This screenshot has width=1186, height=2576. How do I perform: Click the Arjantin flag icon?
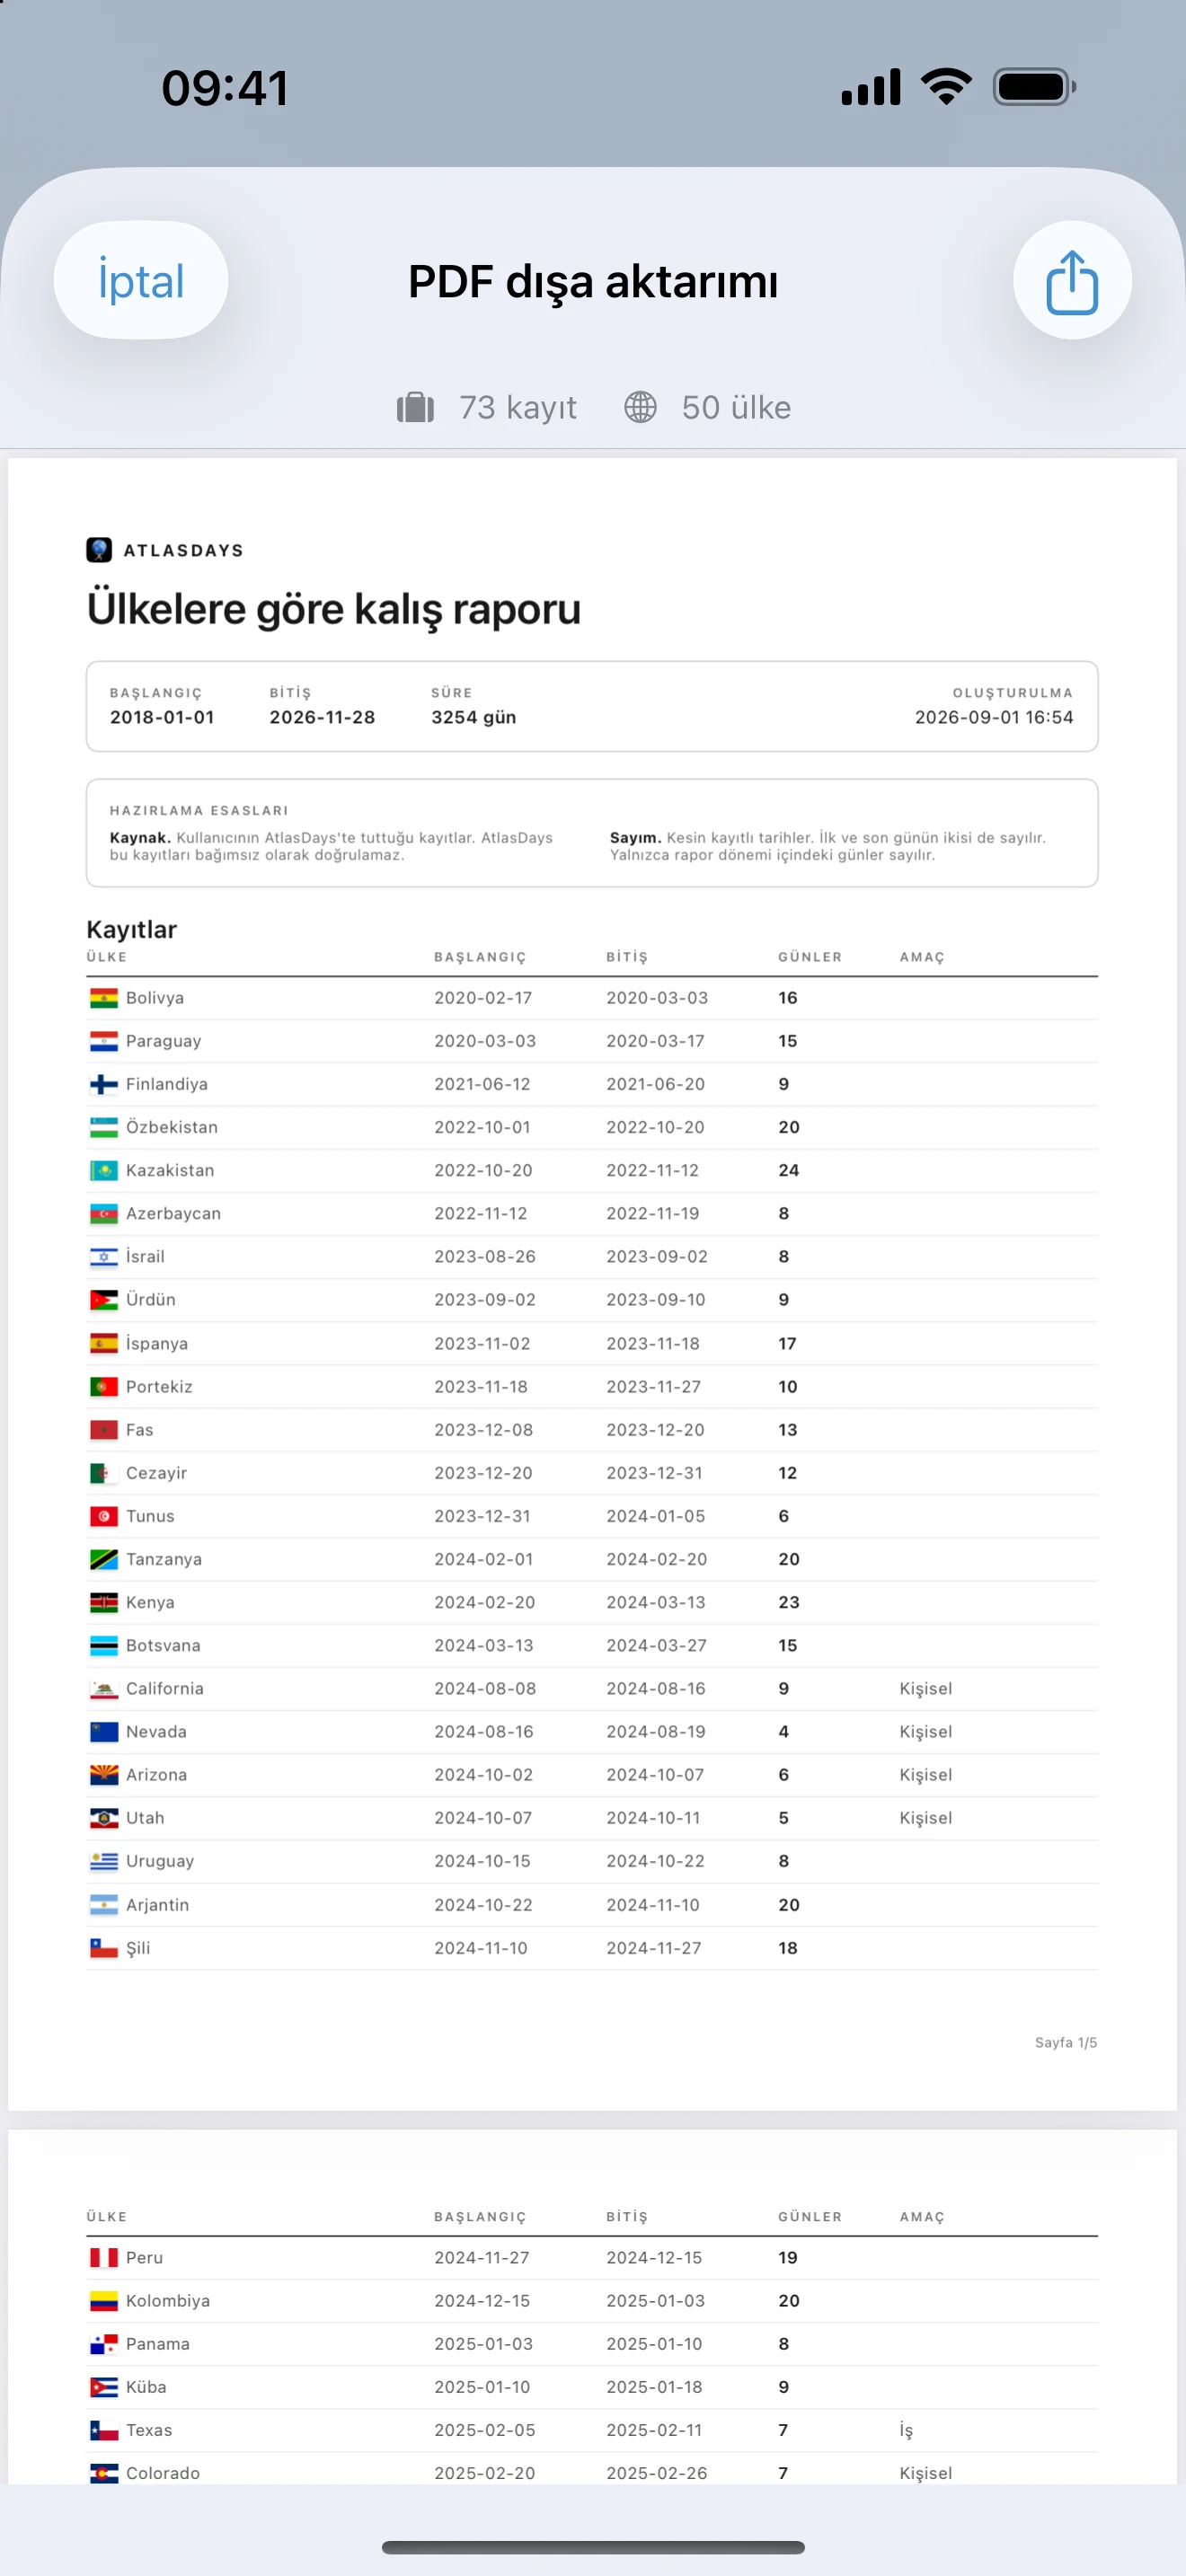click(104, 1905)
